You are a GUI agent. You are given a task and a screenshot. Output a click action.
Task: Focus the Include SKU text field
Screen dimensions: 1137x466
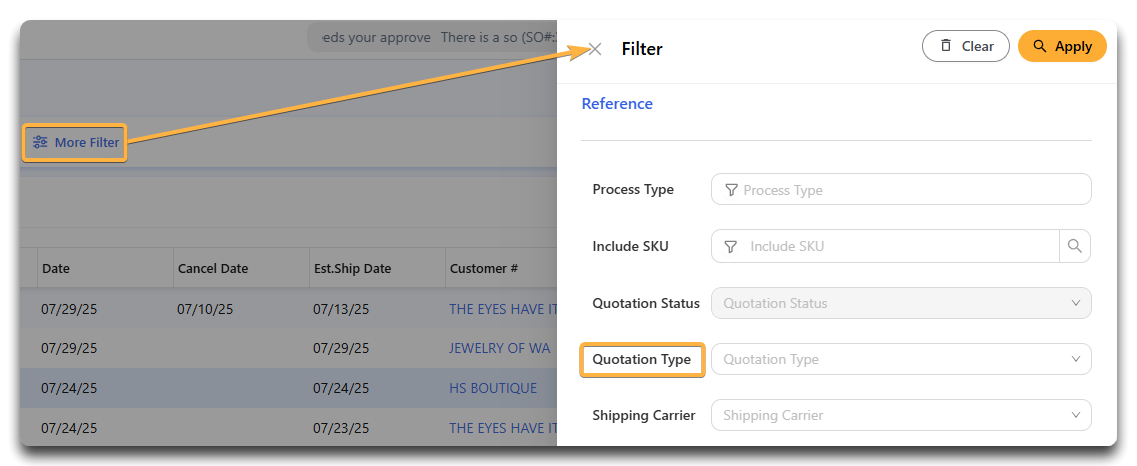pos(885,246)
